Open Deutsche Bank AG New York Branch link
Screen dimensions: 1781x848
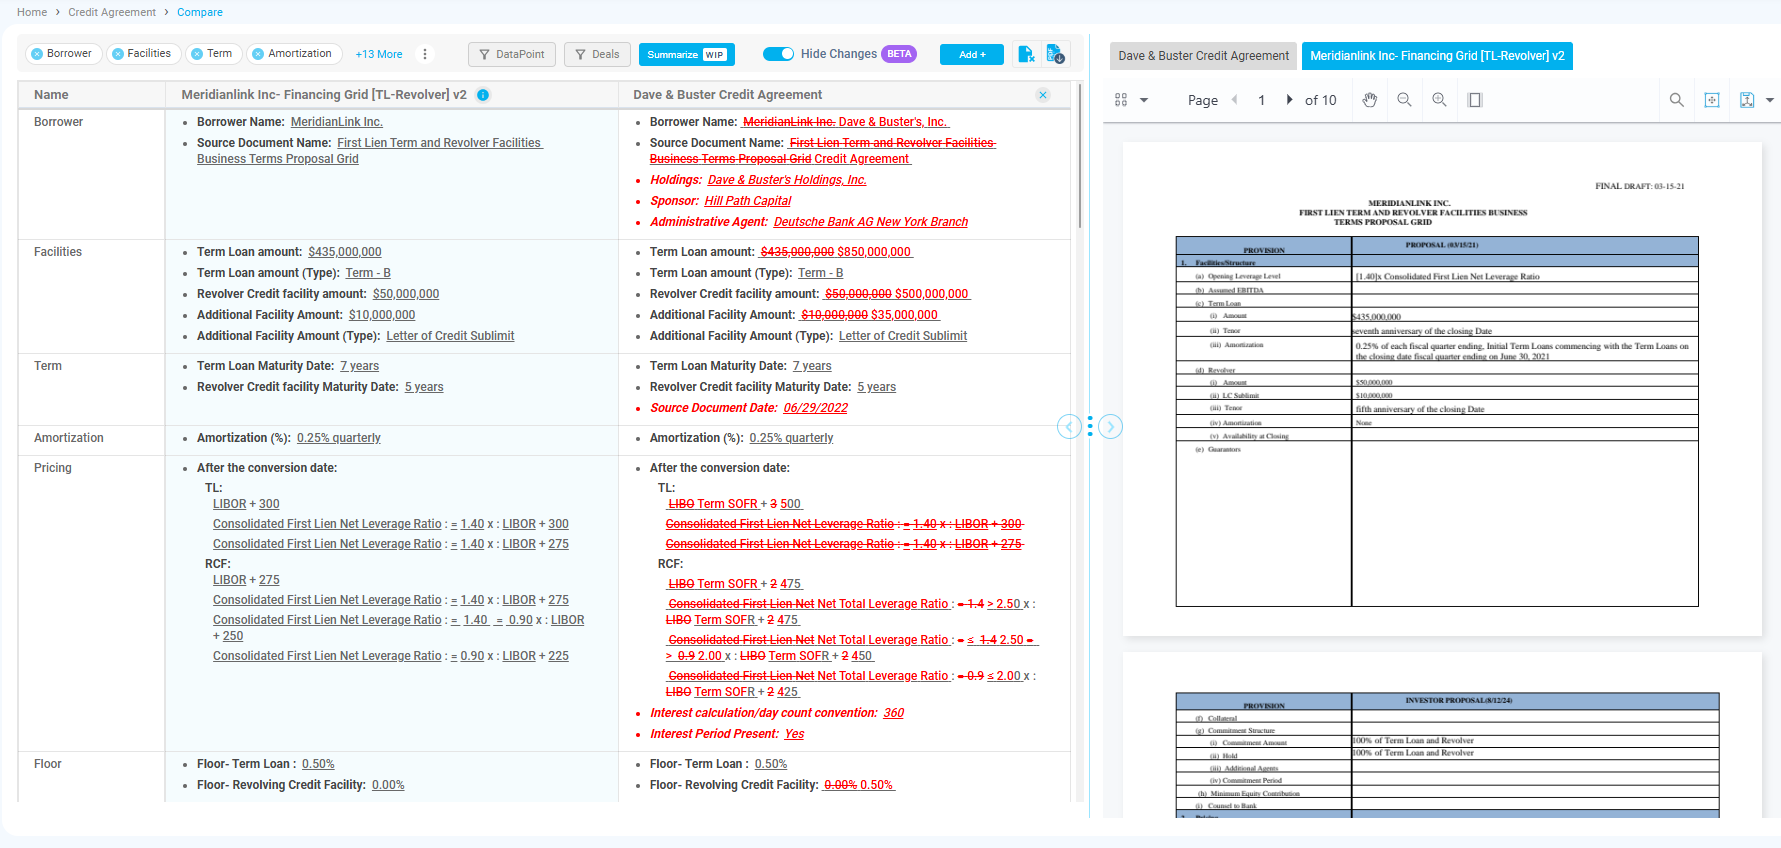(871, 222)
